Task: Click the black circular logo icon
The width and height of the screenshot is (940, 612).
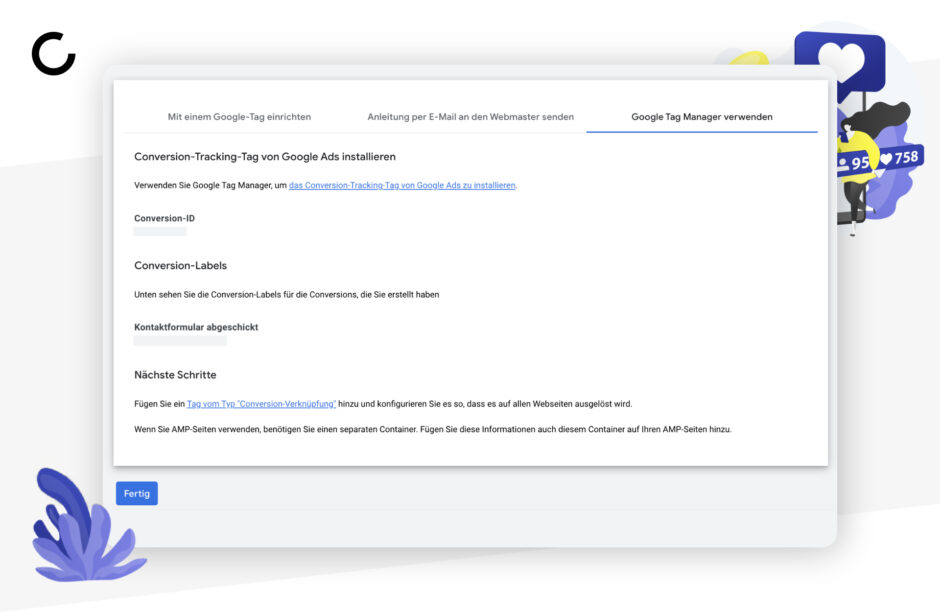Action: pyautogui.click(x=53, y=53)
